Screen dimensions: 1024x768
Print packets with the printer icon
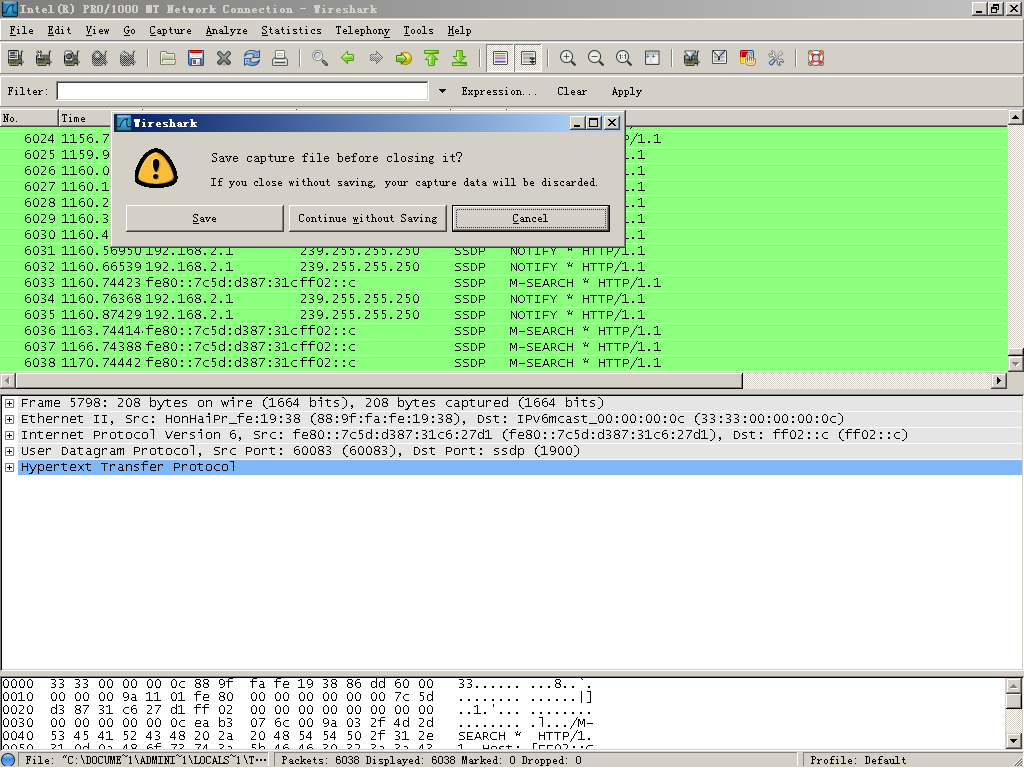[x=280, y=58]
